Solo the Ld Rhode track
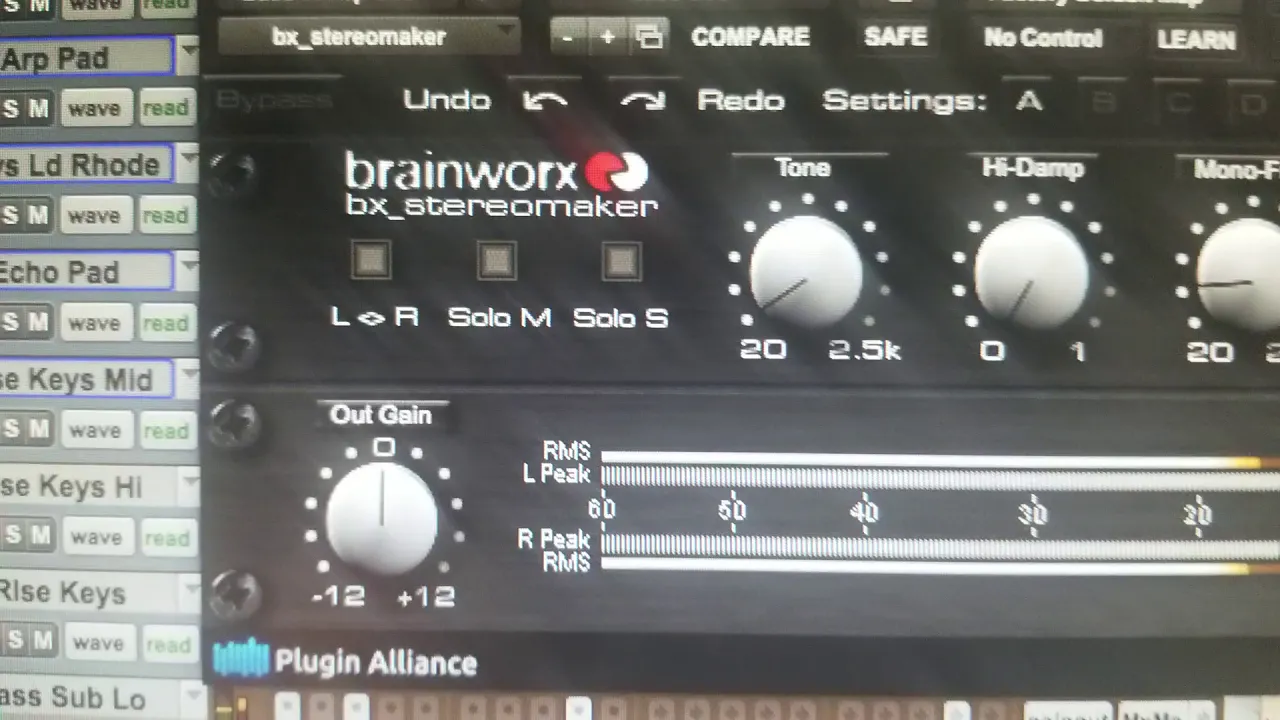 tap(11, 215)
